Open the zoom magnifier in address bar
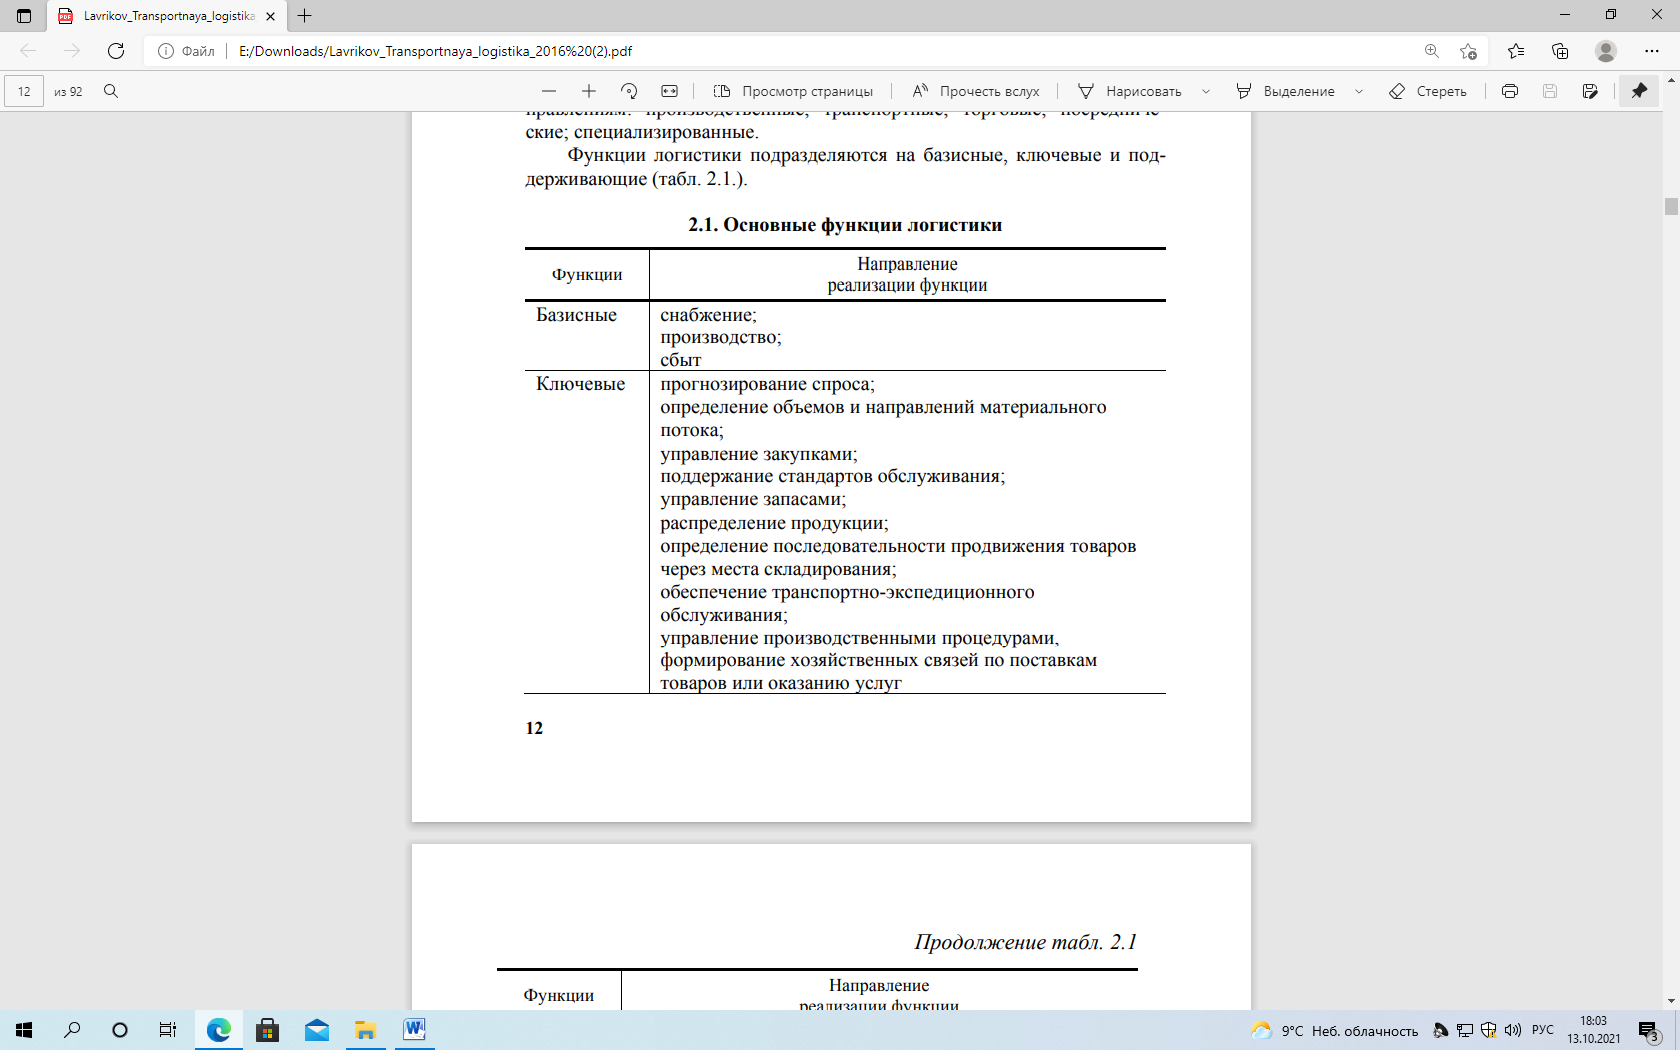The height and width of the screenshot is (1050, 1680). tap(1431, 51)
